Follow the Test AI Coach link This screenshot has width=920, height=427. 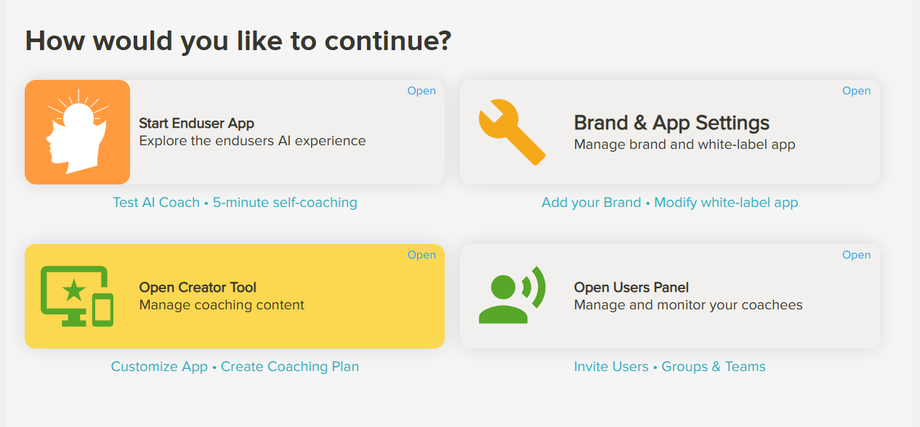(x=156, y=202)
